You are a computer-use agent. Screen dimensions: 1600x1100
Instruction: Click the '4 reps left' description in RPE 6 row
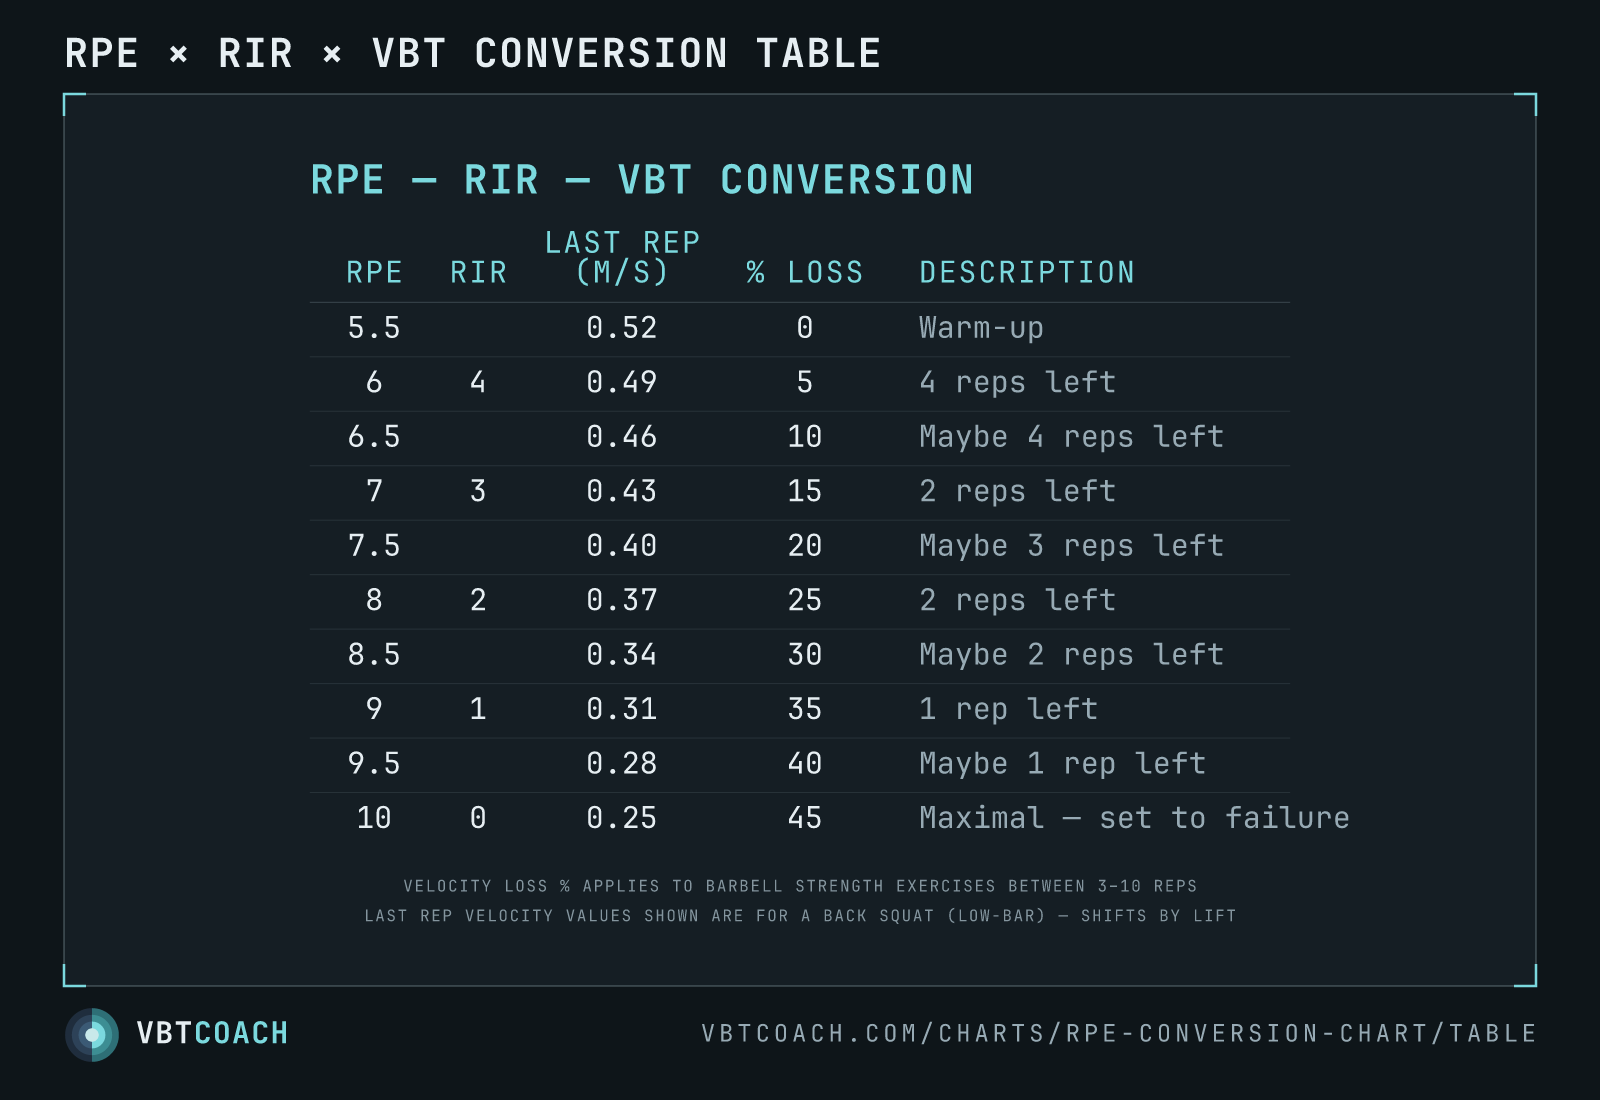pos(1017,383)
